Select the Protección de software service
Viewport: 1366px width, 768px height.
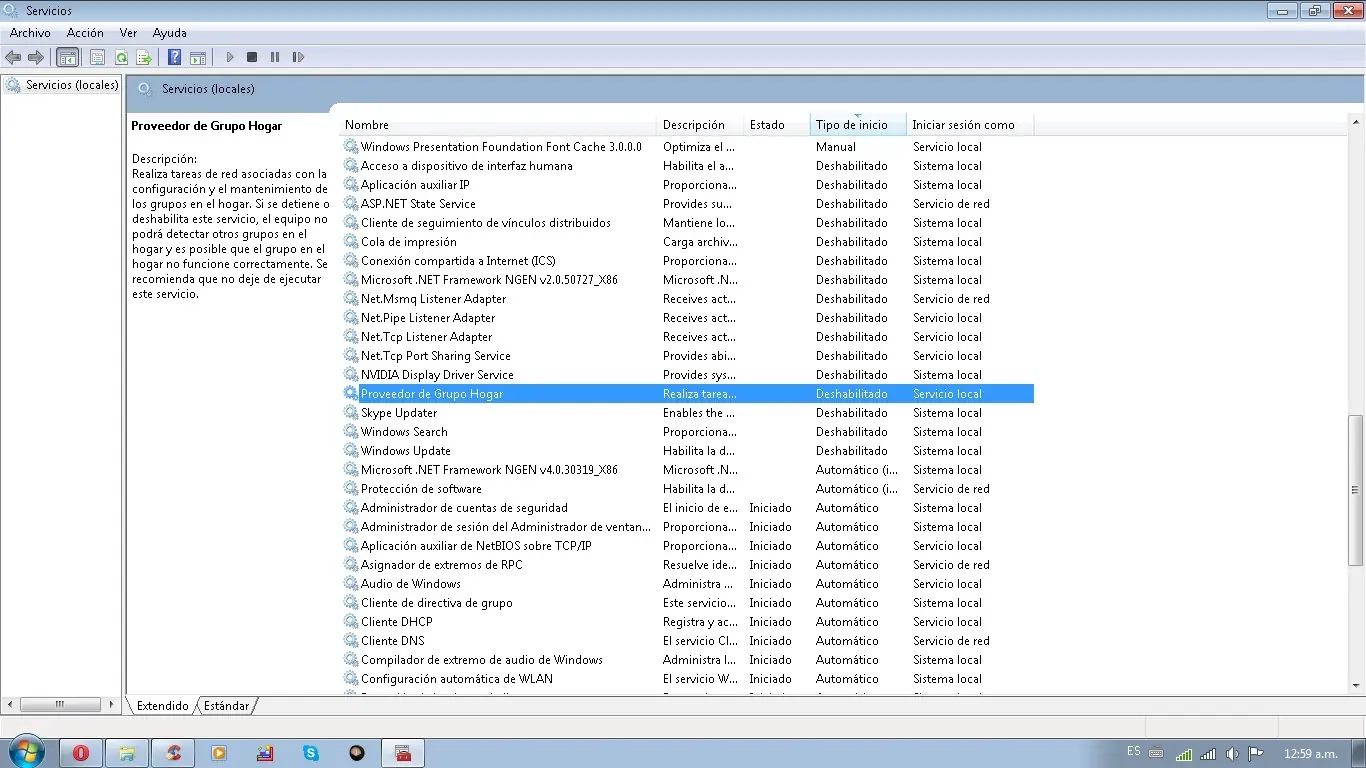click(687, 489)
